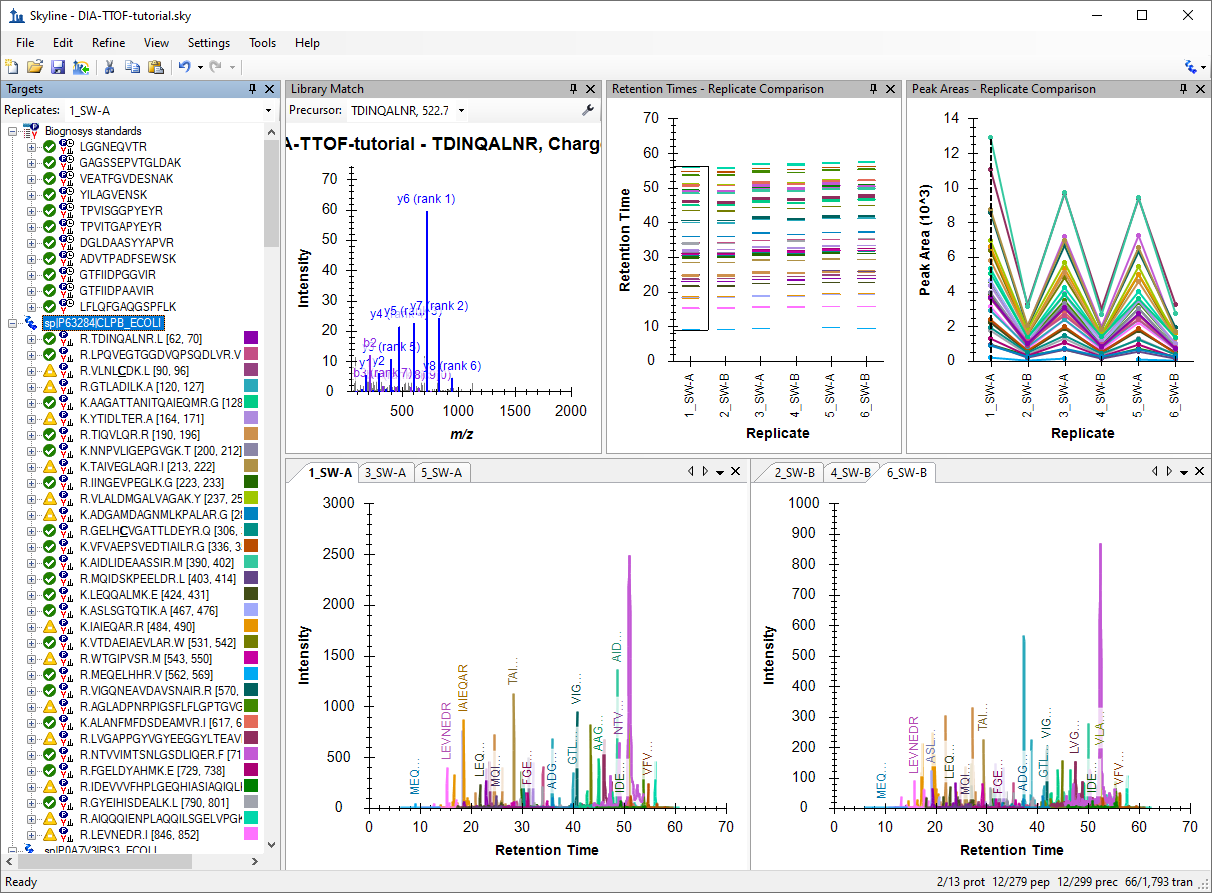Viewport: 1212px width, 893px height.
Task: Open Library Match properties with the wrench icon
Action: [x=588, y=110]
